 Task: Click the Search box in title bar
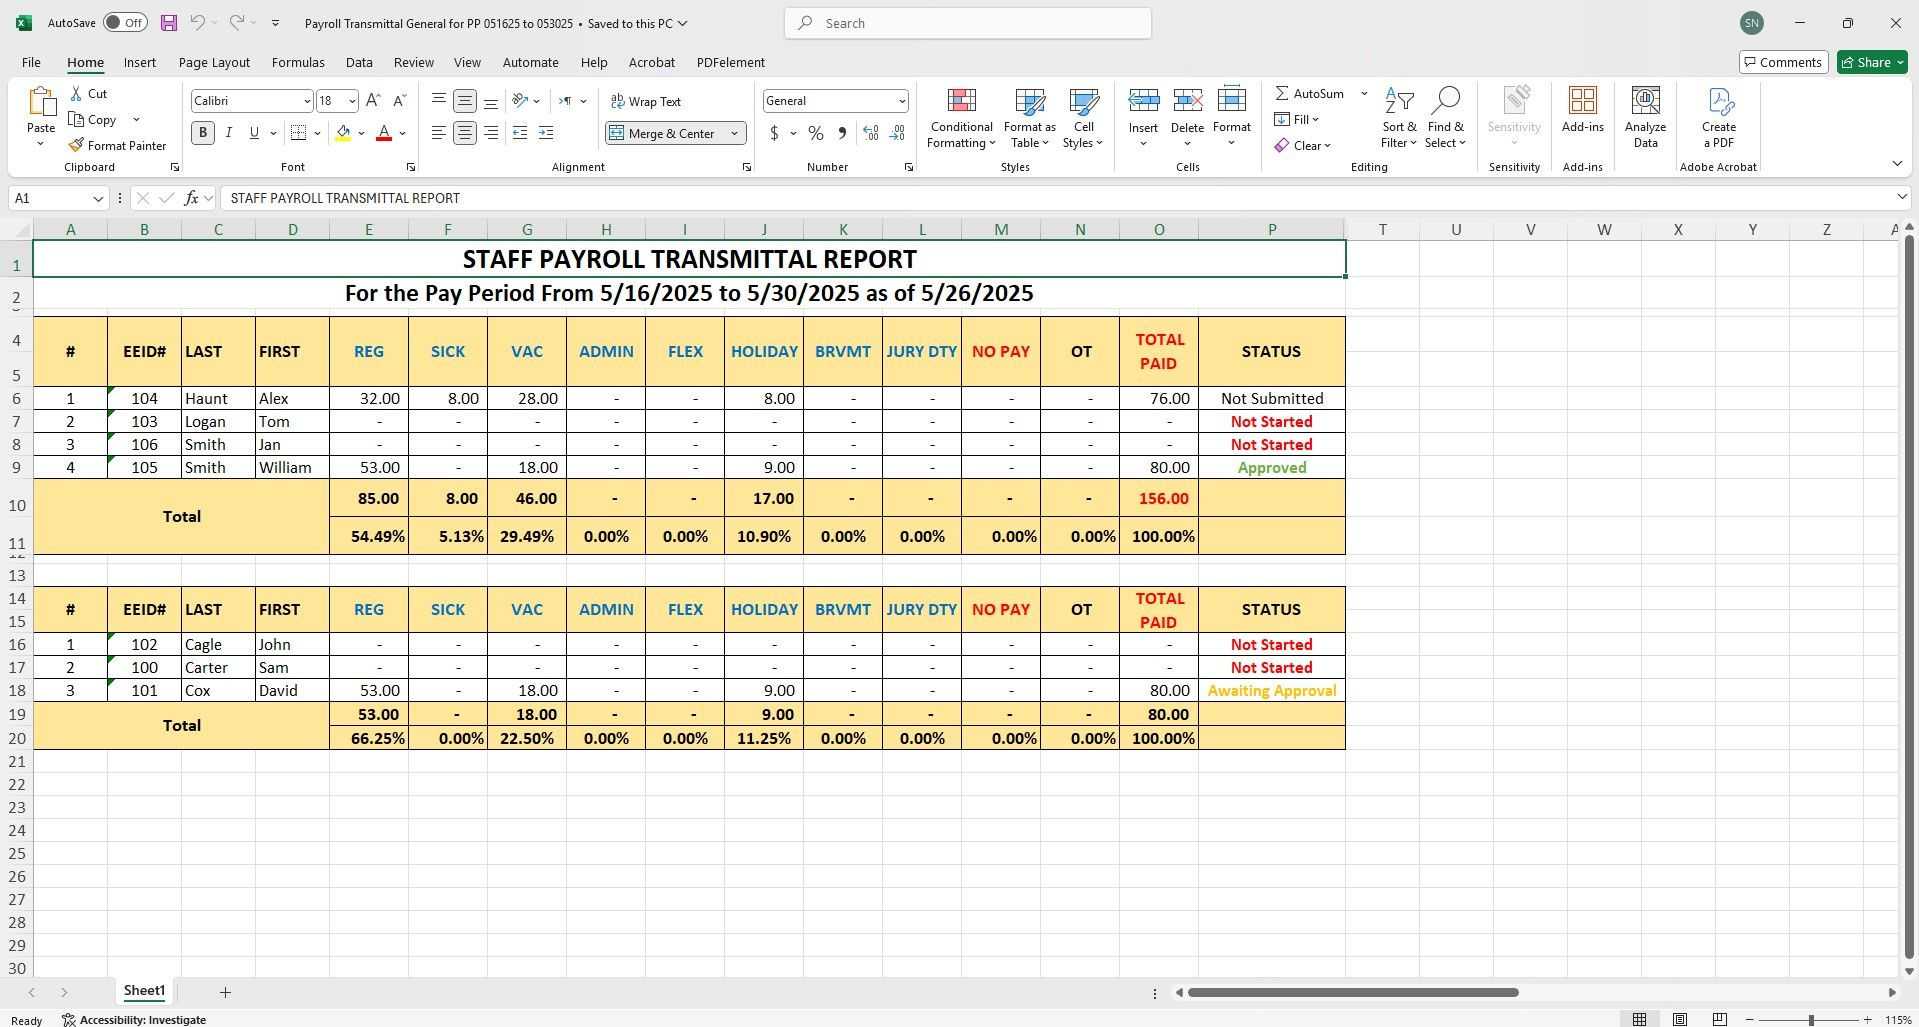967,23
